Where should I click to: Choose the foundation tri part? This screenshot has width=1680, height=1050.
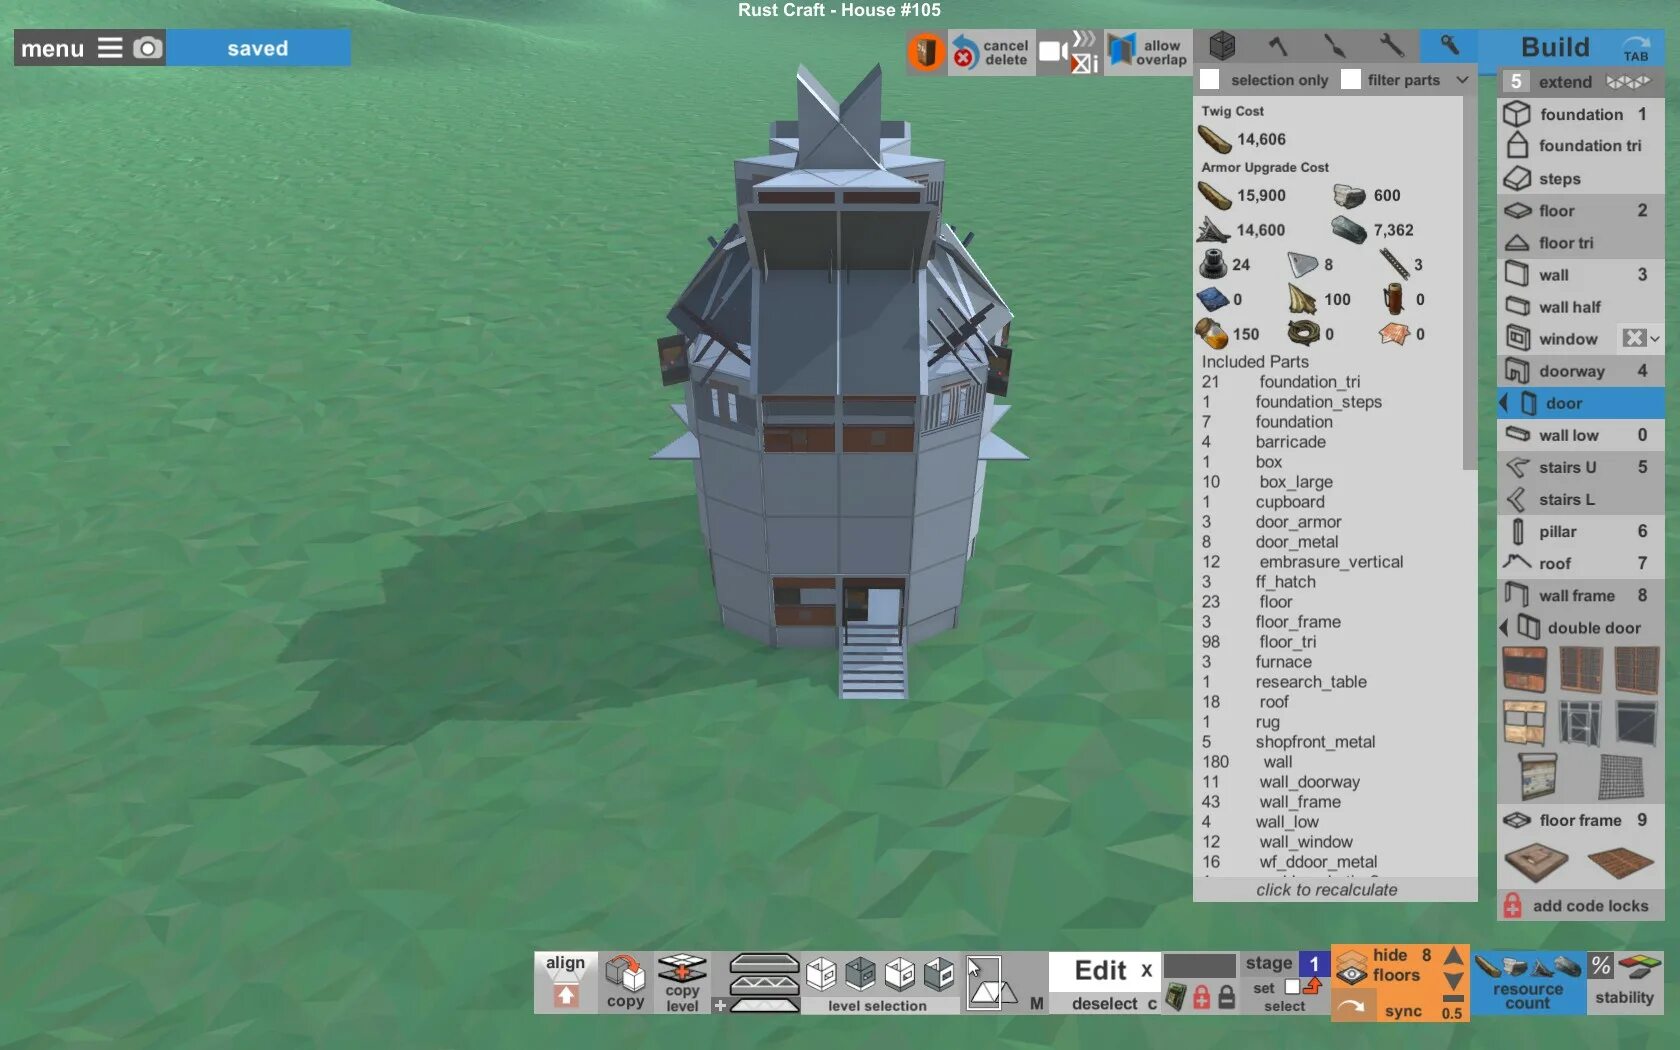click(x=1581, y=146)
